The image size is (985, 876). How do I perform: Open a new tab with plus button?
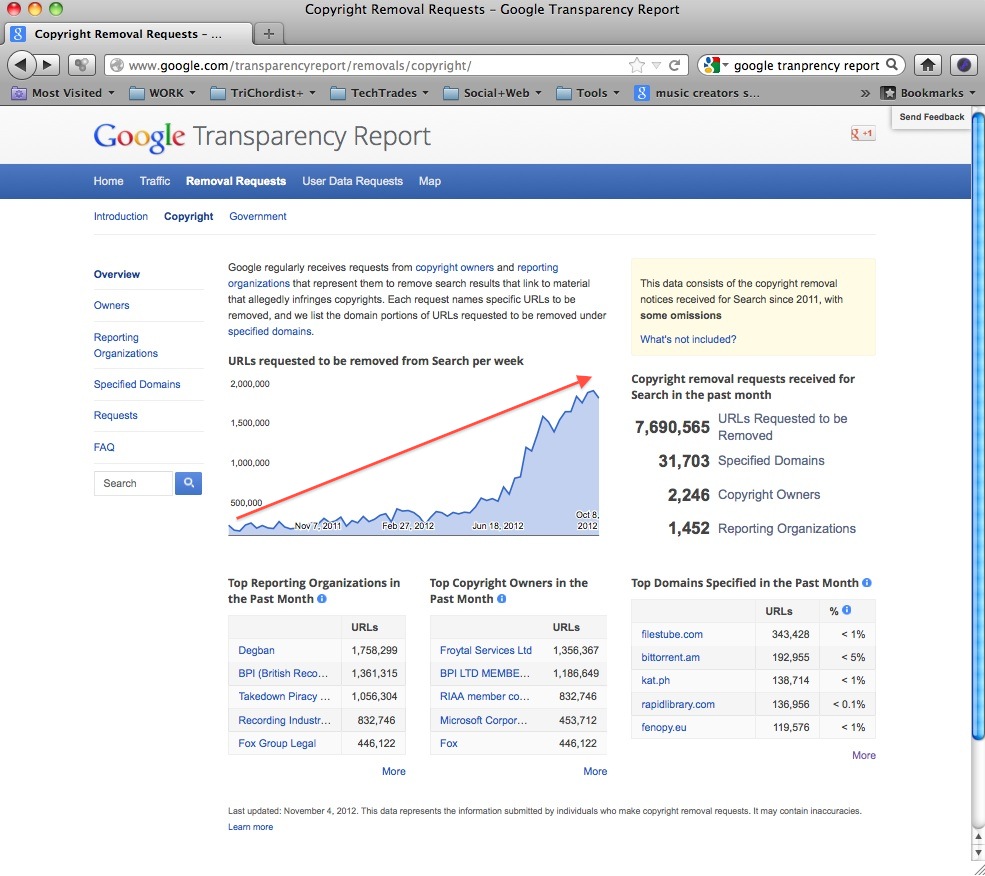click(268, 34)
